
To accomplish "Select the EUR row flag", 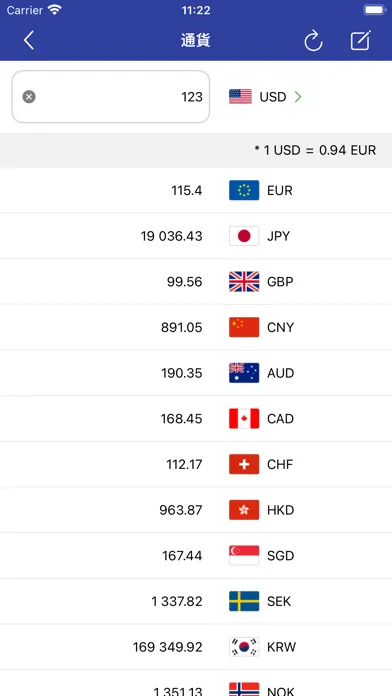I will tap(244, 190).
